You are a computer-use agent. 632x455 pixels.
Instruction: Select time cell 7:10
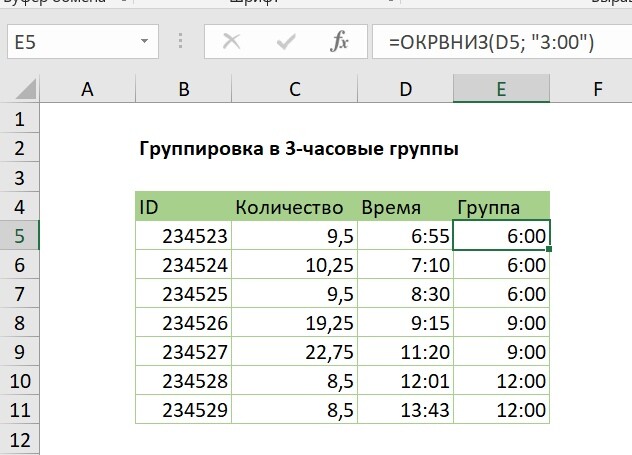click(x=405, y=264)
